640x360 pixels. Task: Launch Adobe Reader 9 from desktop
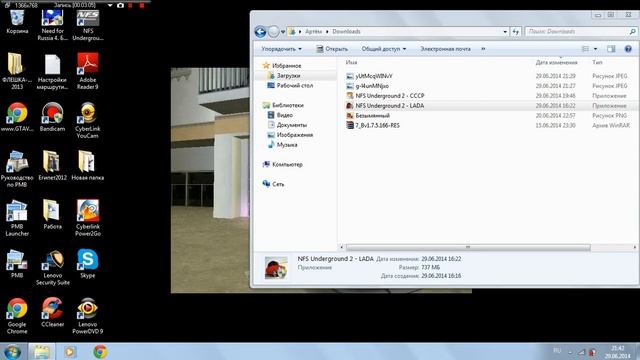point(88,71)
